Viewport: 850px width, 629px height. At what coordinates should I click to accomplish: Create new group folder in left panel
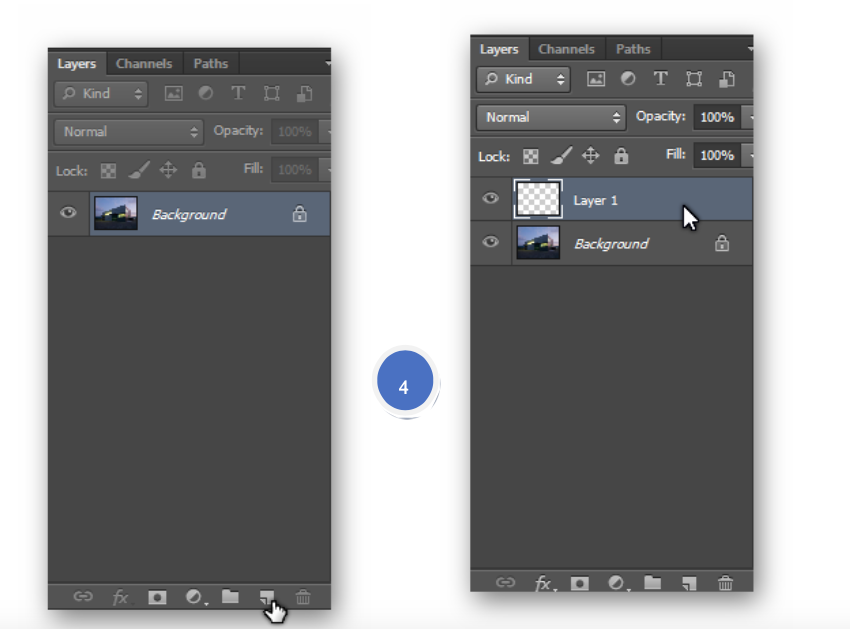coord(230,597)
